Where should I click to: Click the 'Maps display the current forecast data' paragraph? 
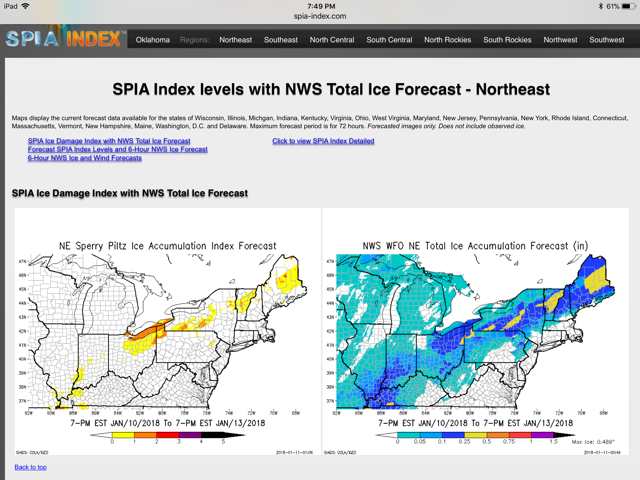320,122
